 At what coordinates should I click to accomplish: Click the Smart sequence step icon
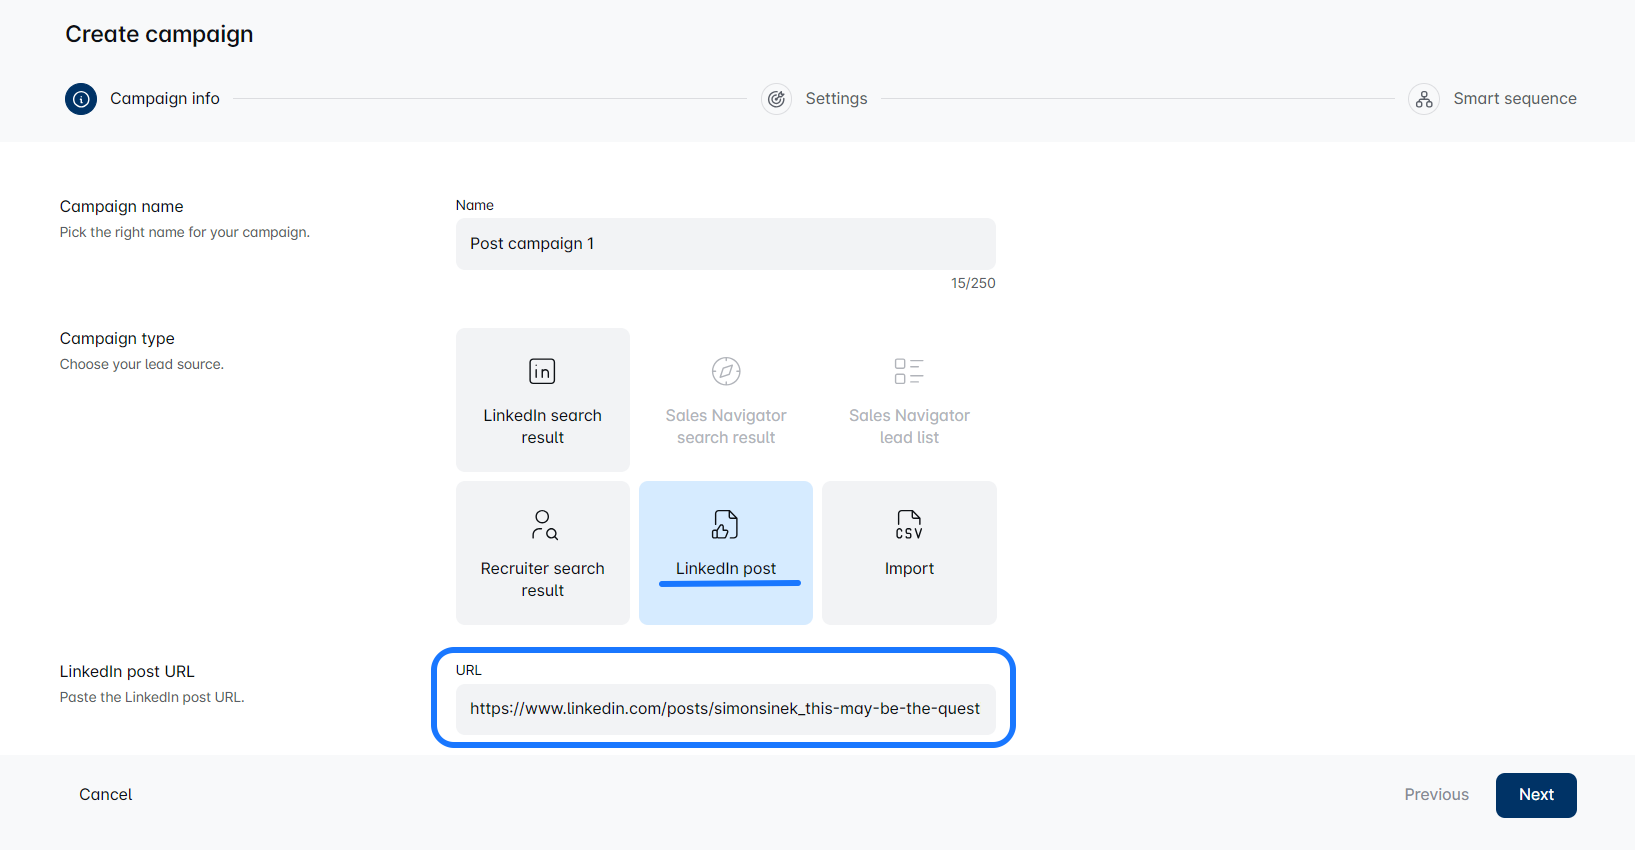(1424, 99)
